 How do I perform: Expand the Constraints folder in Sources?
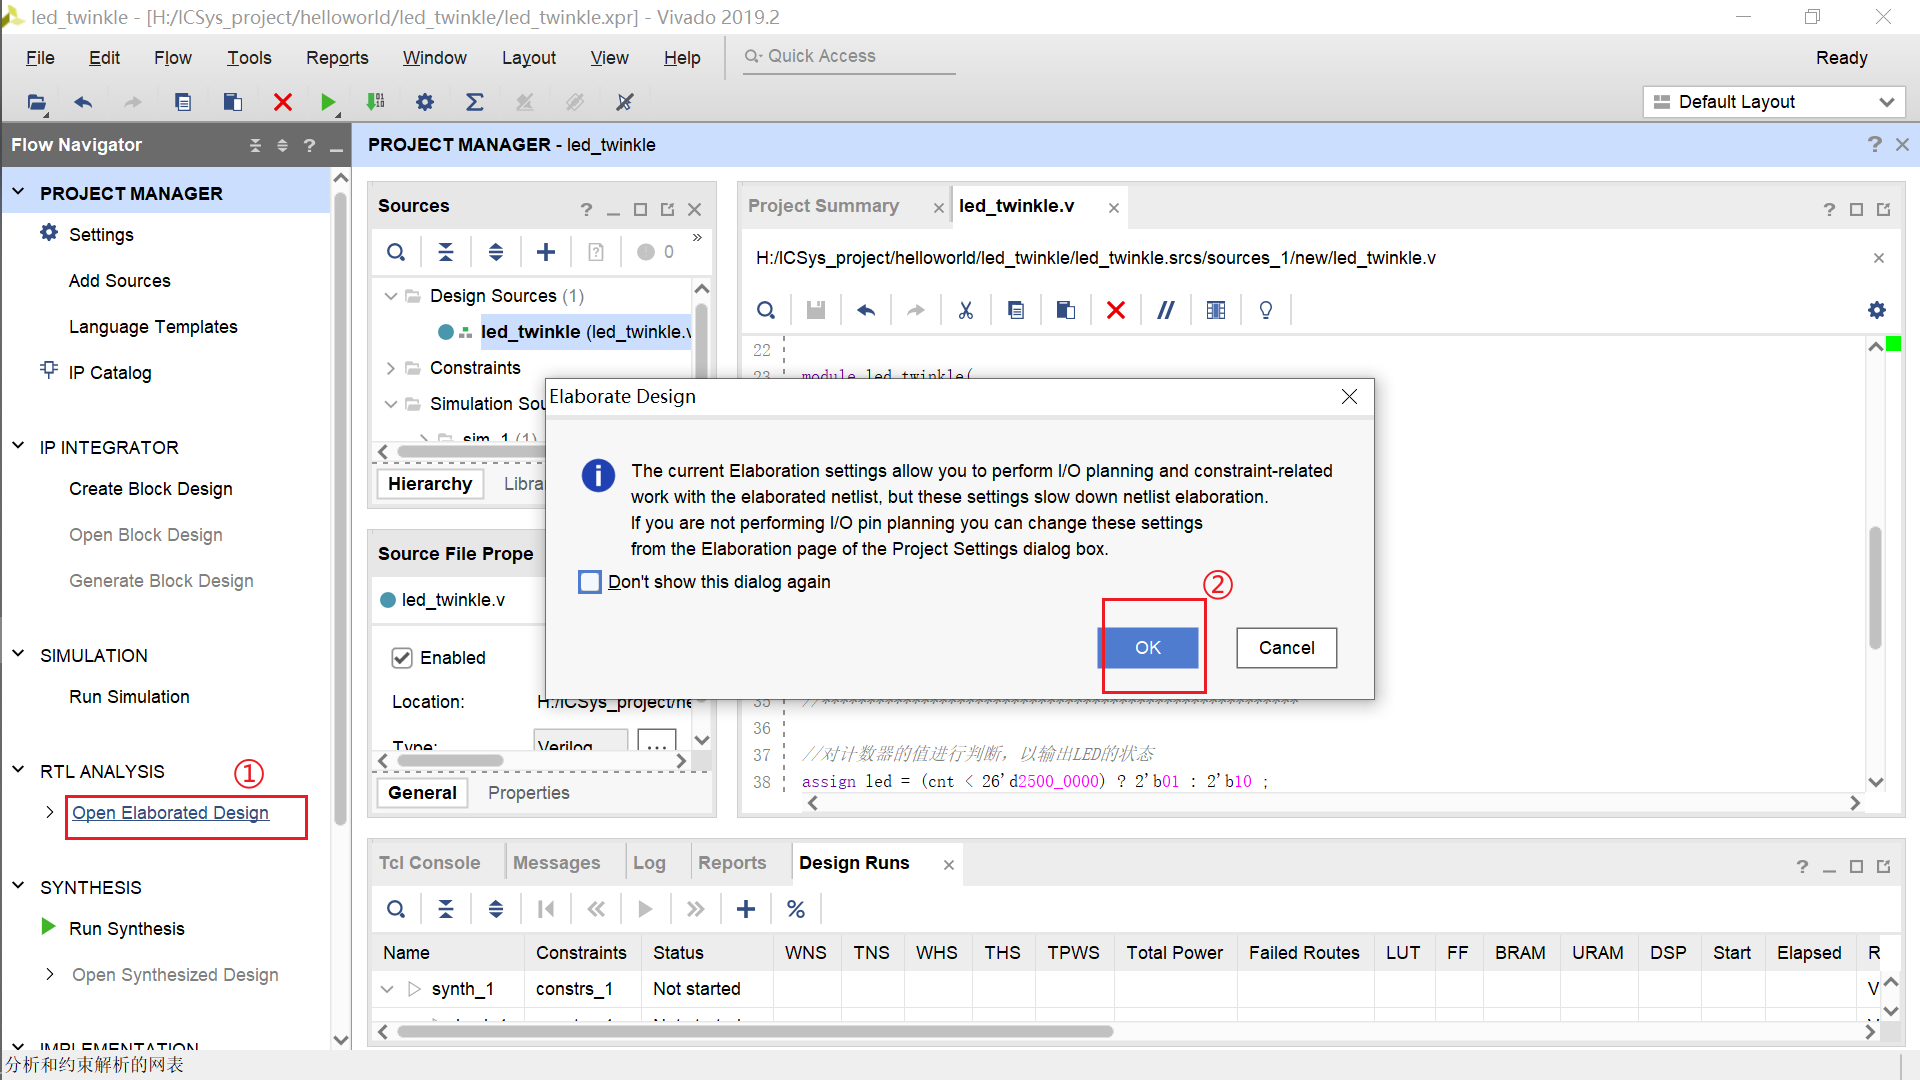[390, 368]
